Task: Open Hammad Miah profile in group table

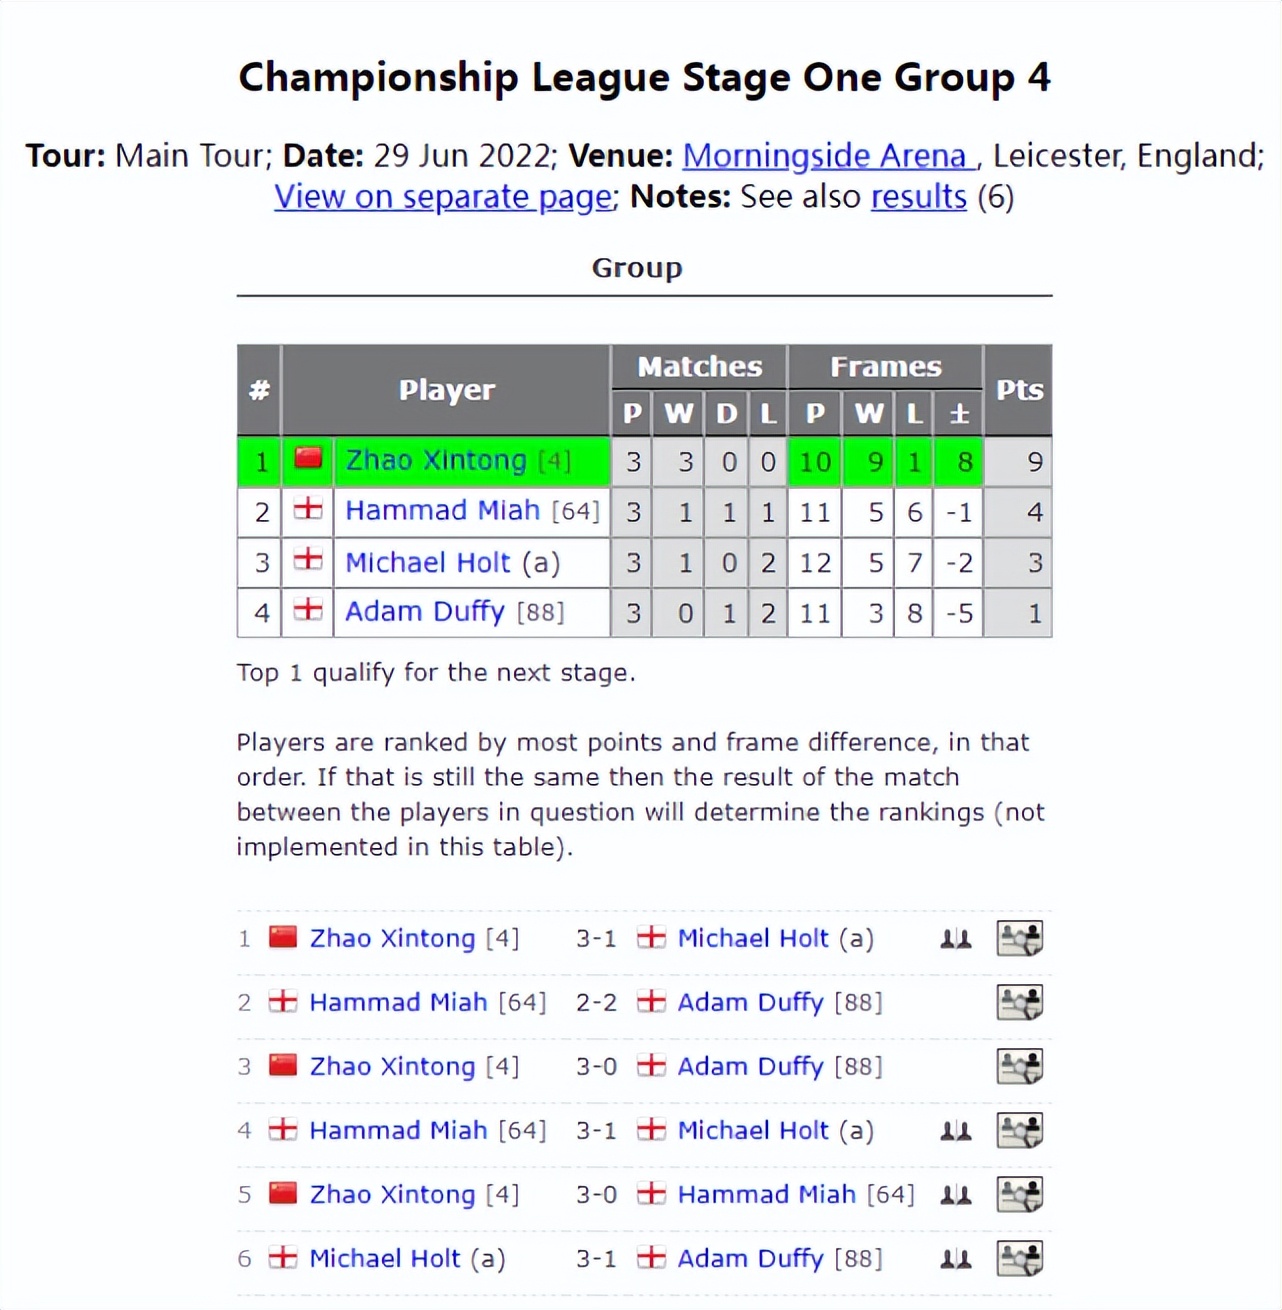Action: coord(442,511)
